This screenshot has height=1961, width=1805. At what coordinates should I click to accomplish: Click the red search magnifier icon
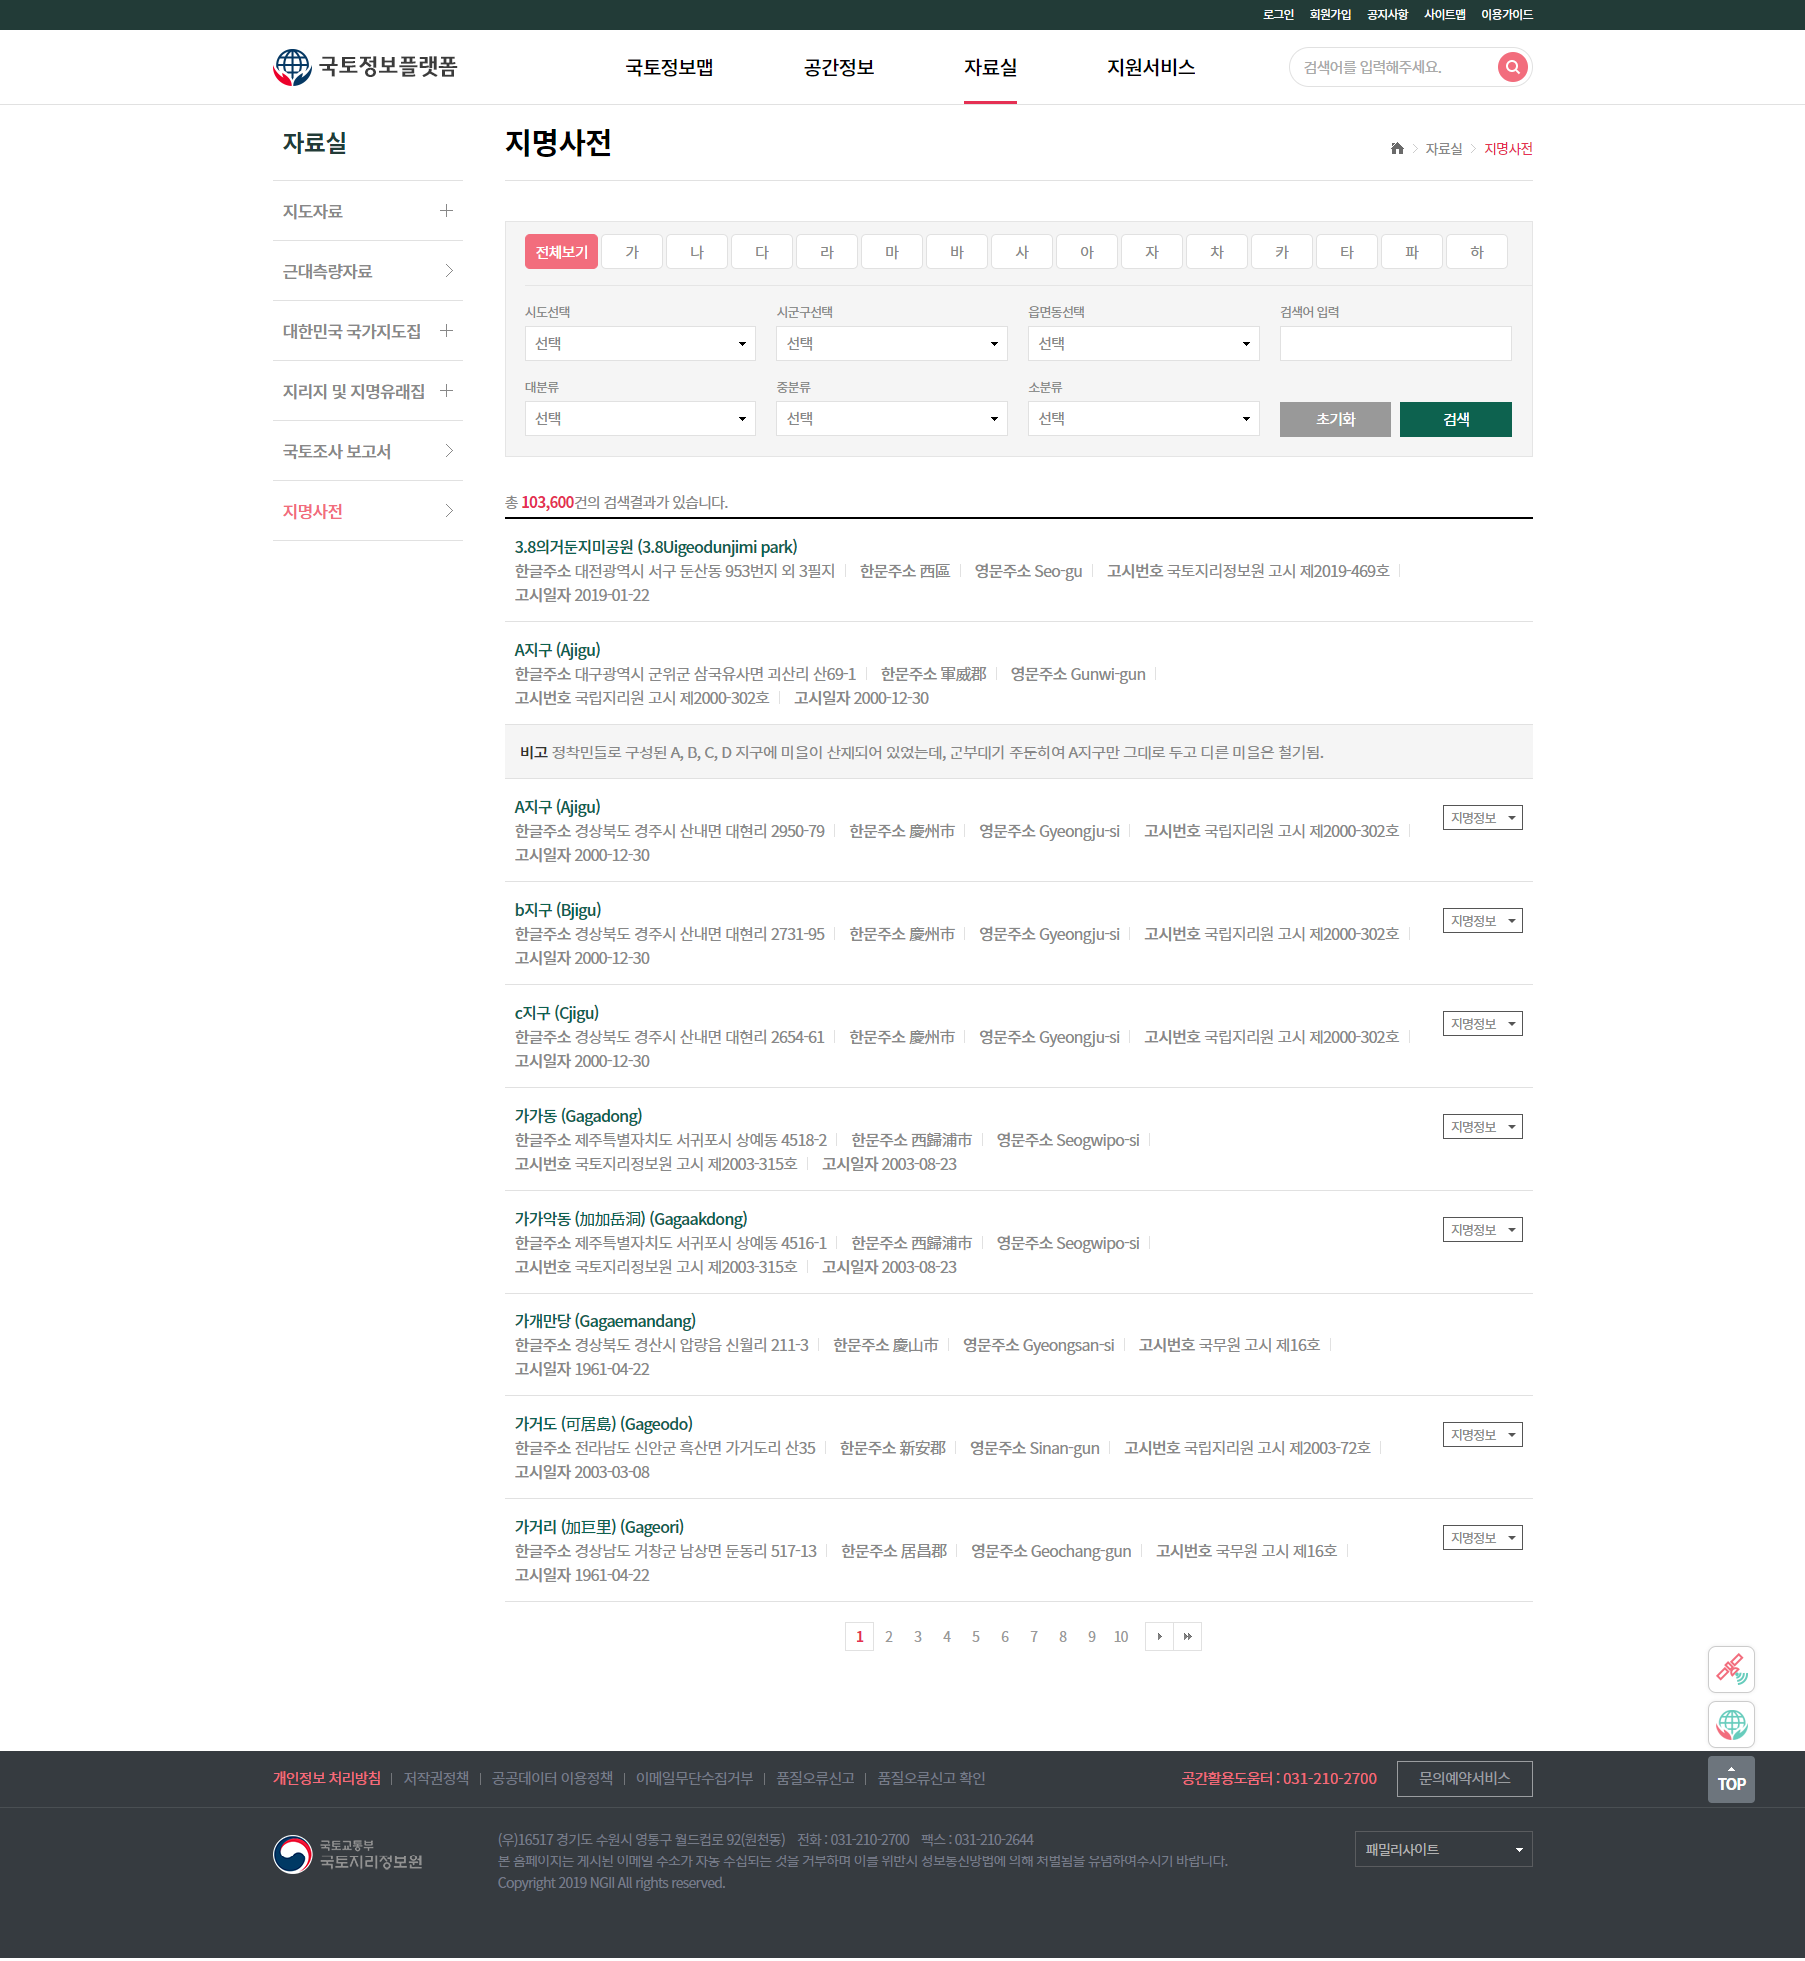click(1512, 67)
